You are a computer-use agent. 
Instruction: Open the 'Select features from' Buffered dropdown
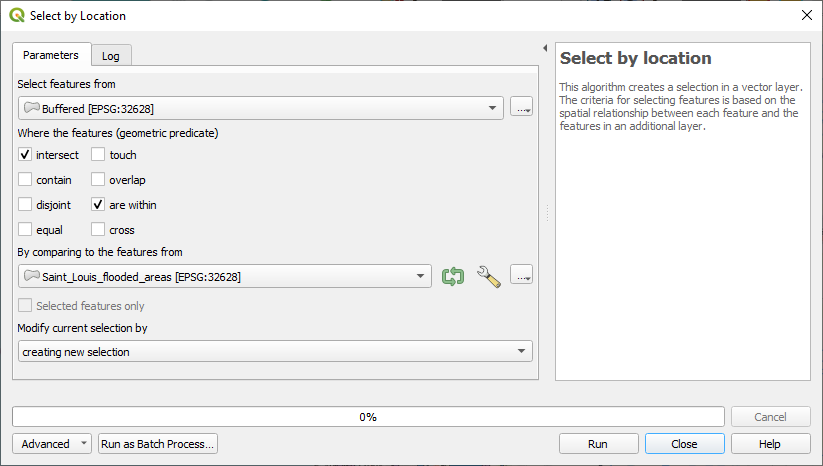[261, 108]
